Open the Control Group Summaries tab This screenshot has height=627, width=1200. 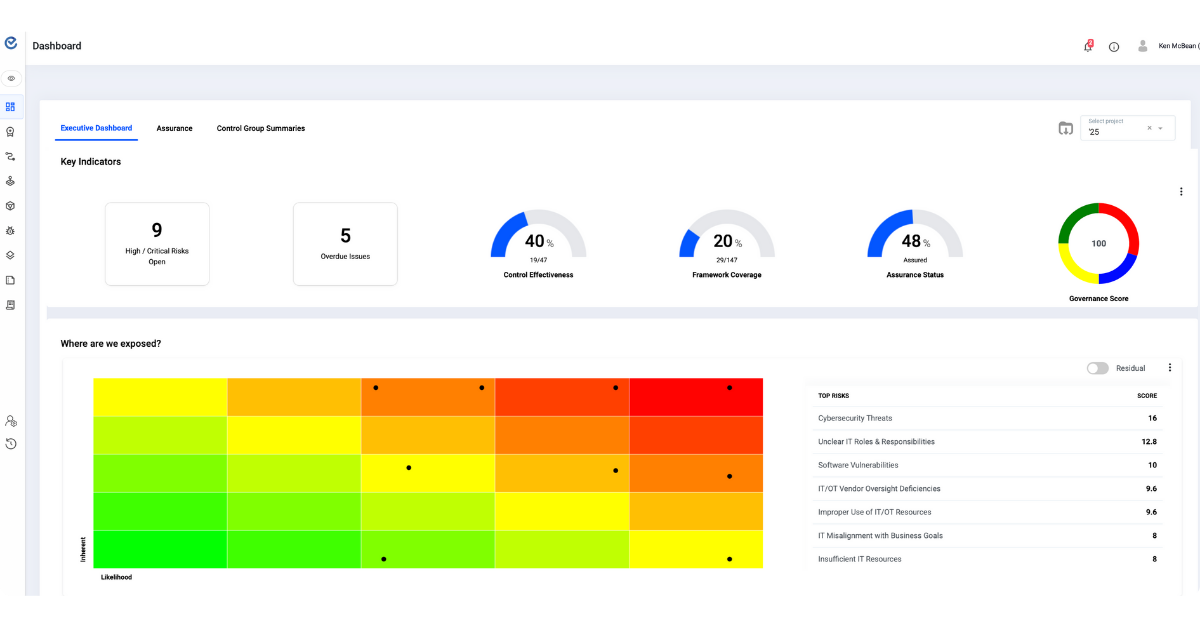[260, 128]
